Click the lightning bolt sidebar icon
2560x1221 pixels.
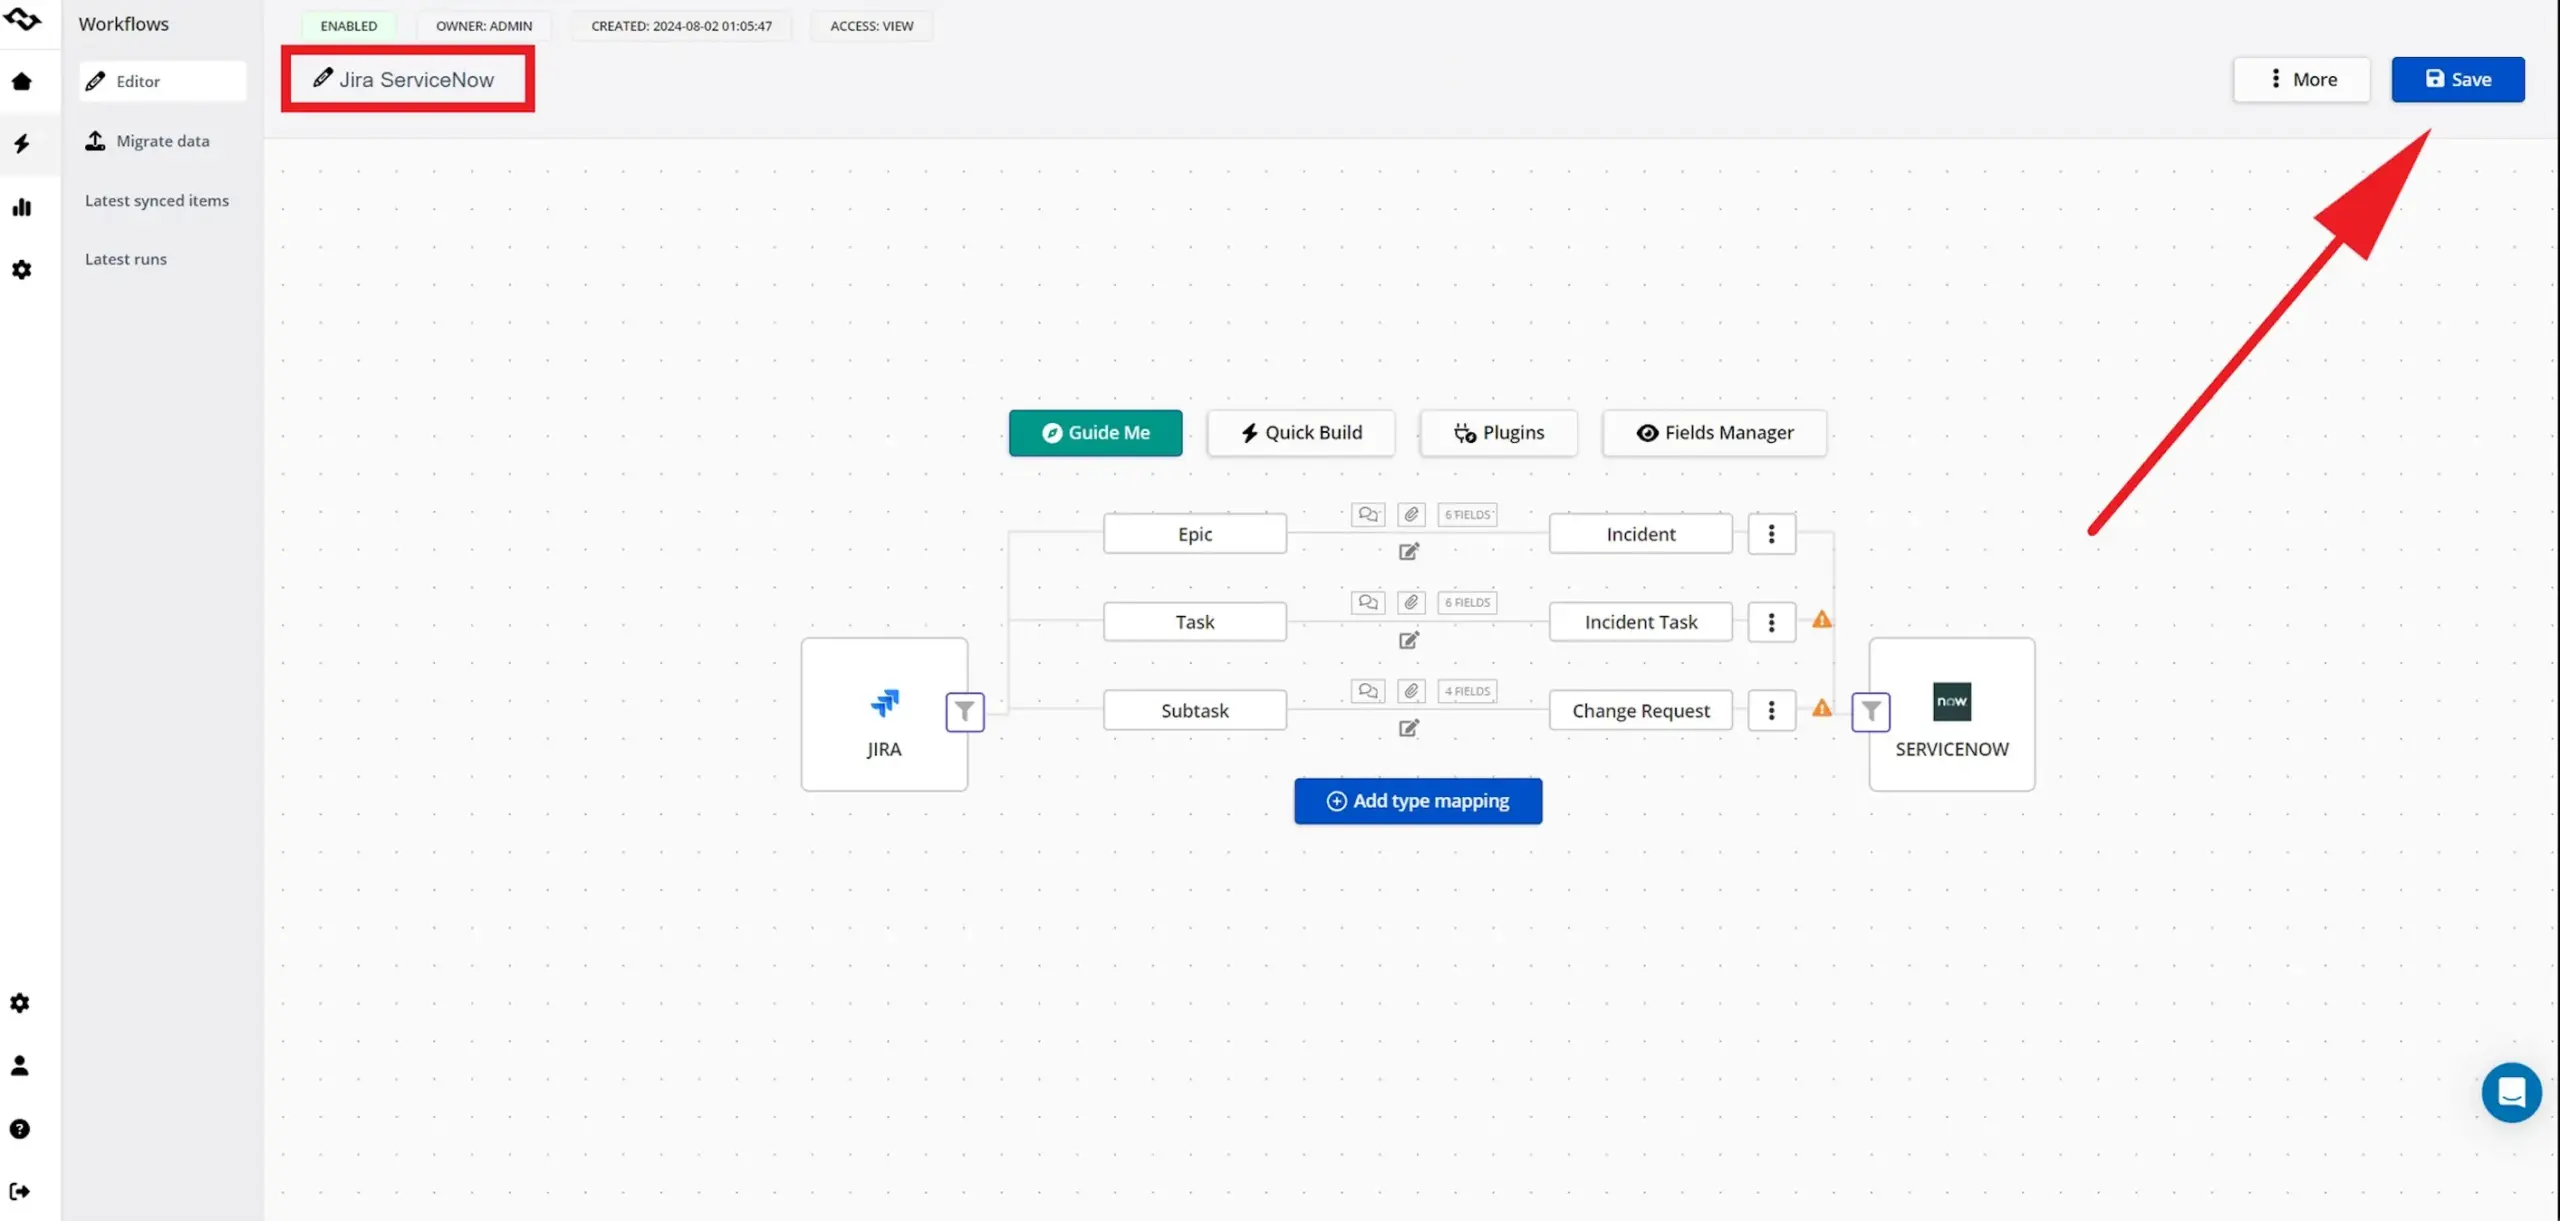(x=22, y=144)
